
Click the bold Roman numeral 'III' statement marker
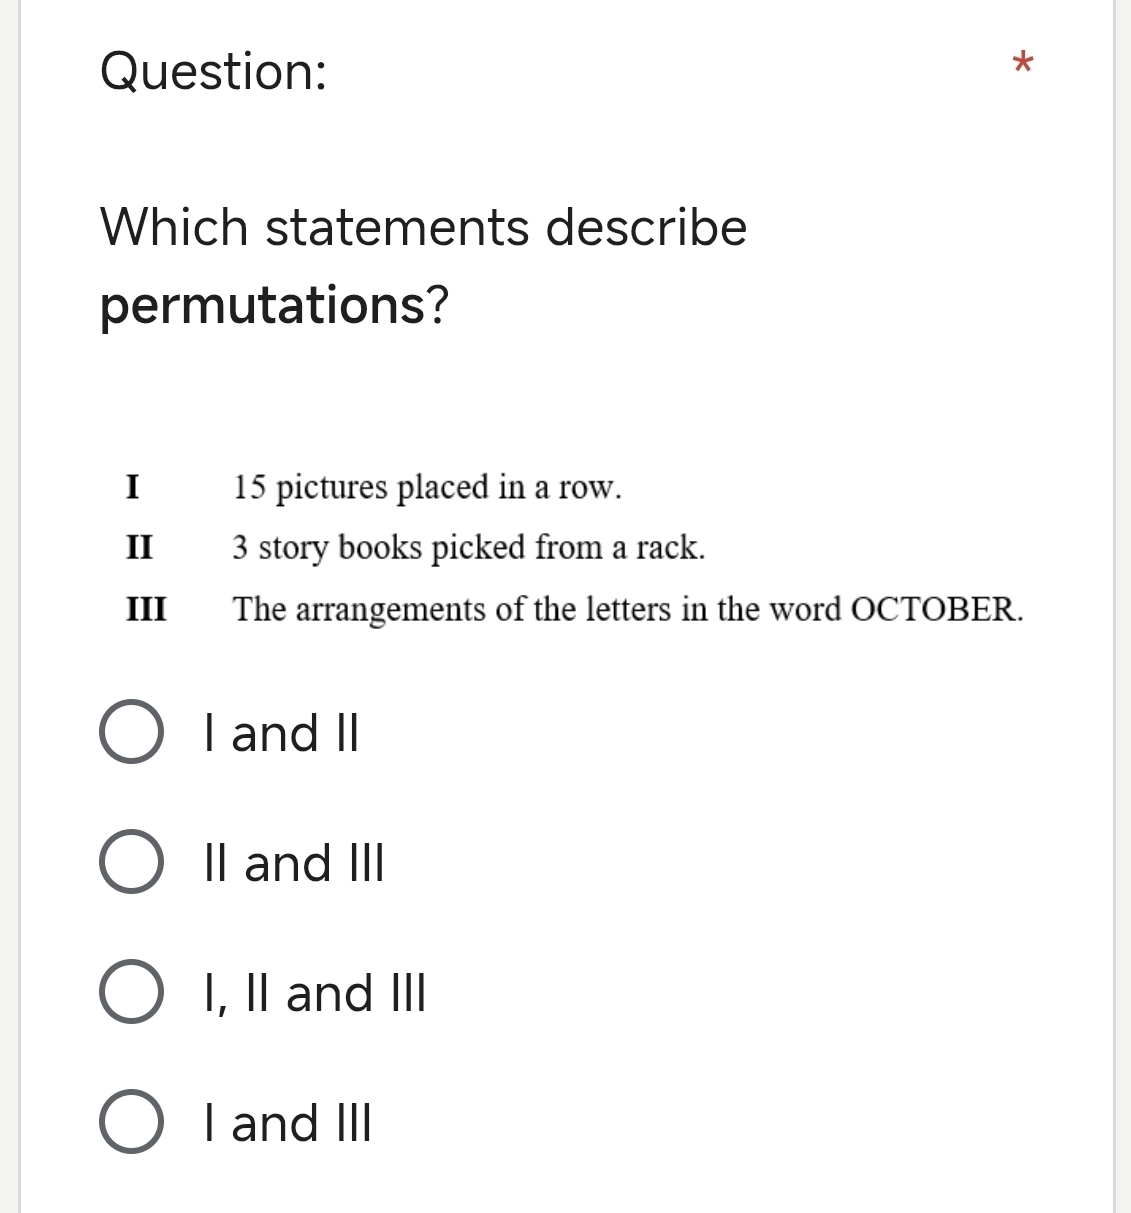pos(146,609)
